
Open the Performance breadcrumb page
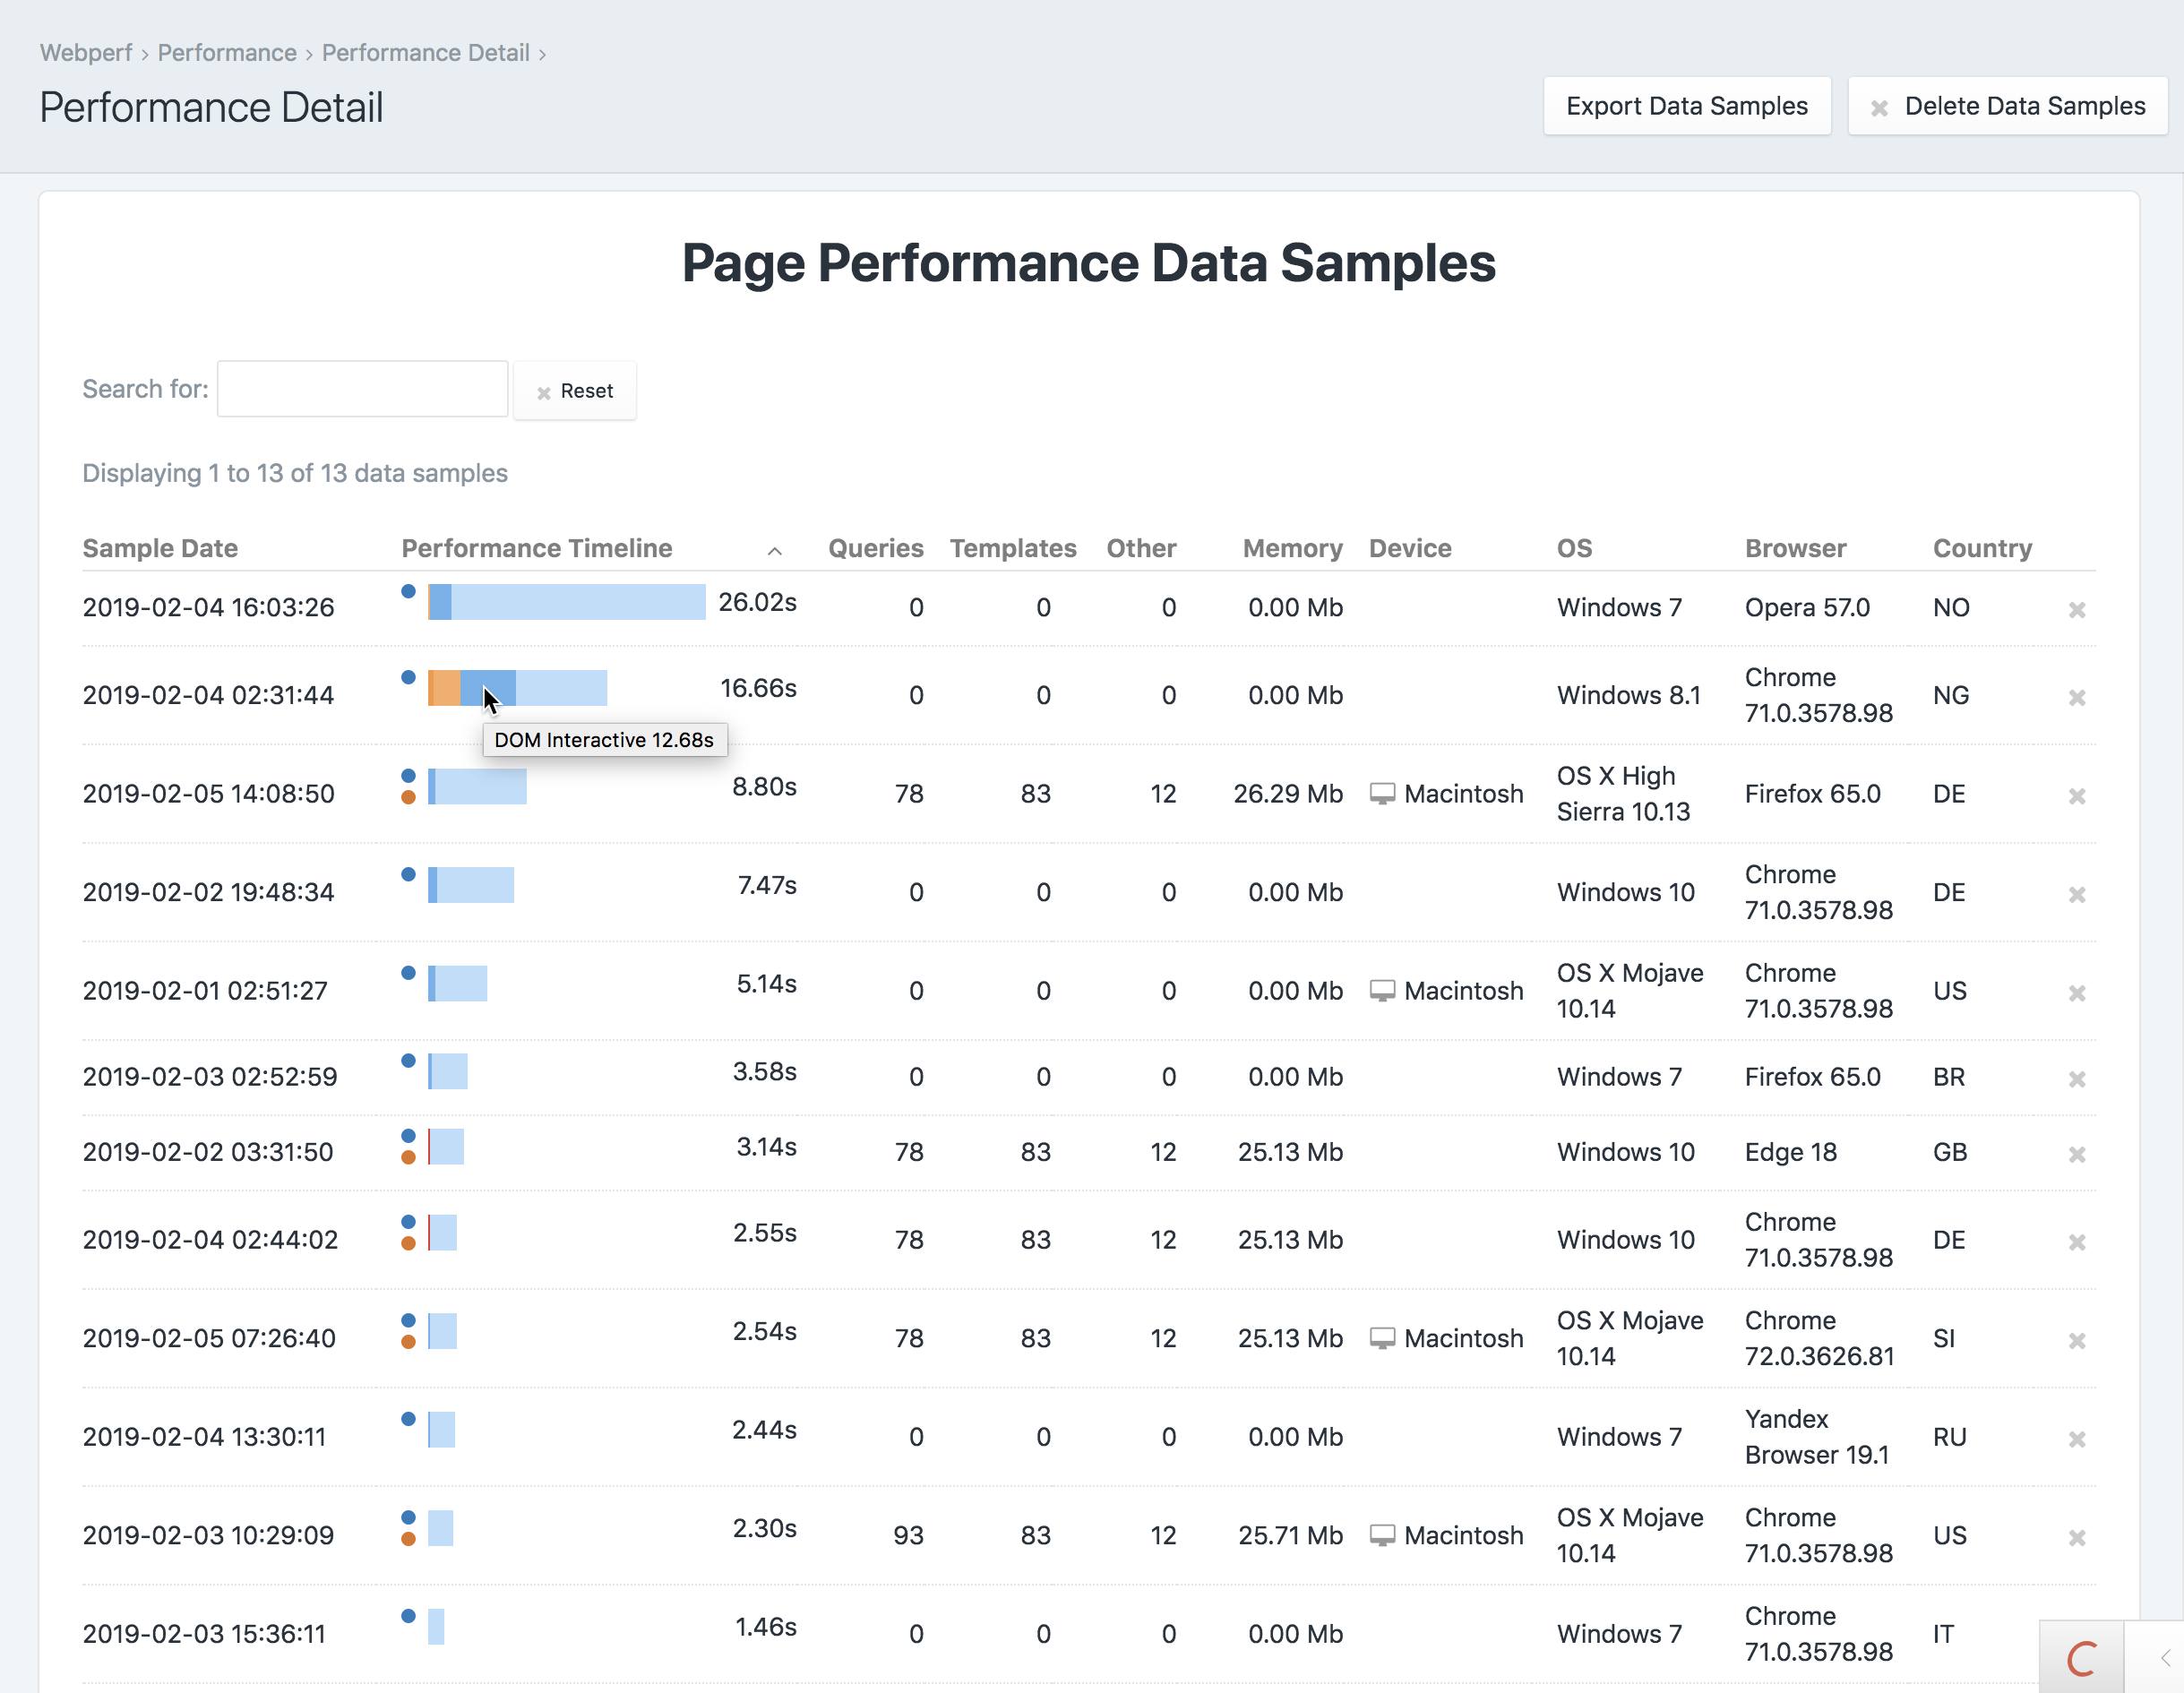coord(227,53)
